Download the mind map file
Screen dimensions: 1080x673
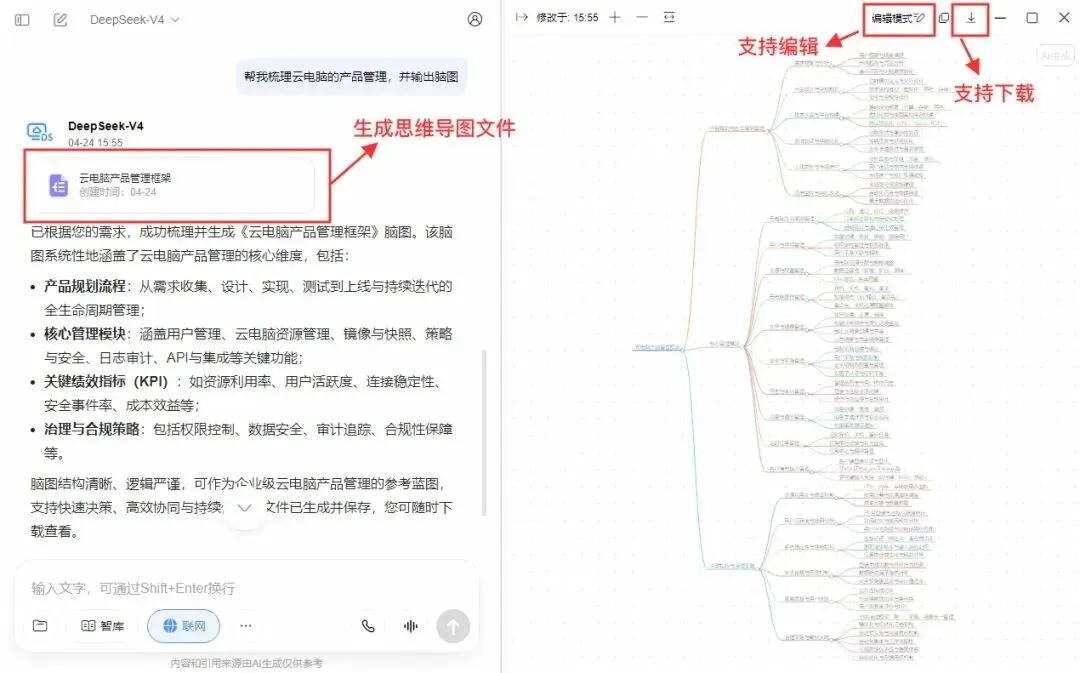coord(970,18)
